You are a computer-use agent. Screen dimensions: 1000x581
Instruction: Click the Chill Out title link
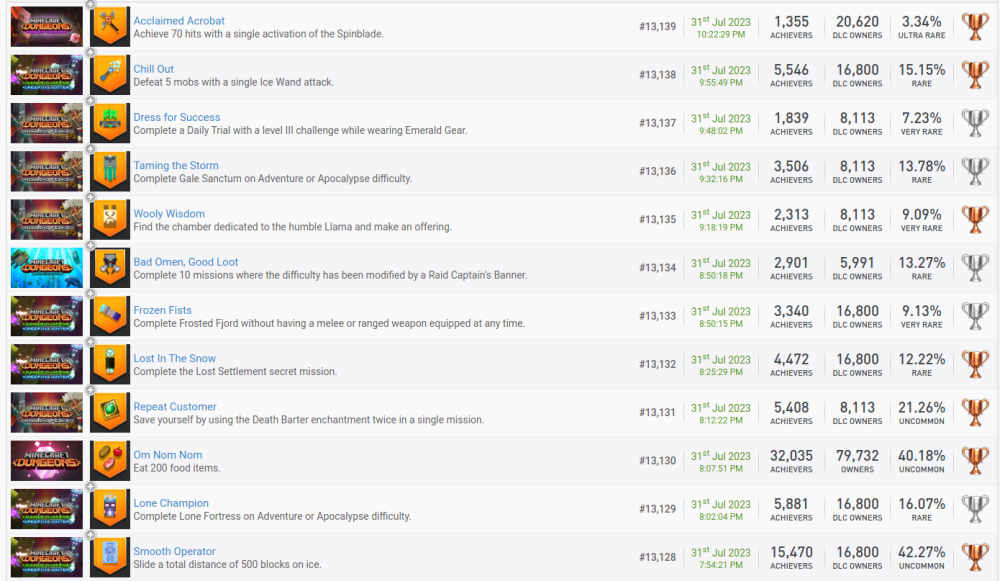pyautogui.click(x=154, y=69)
